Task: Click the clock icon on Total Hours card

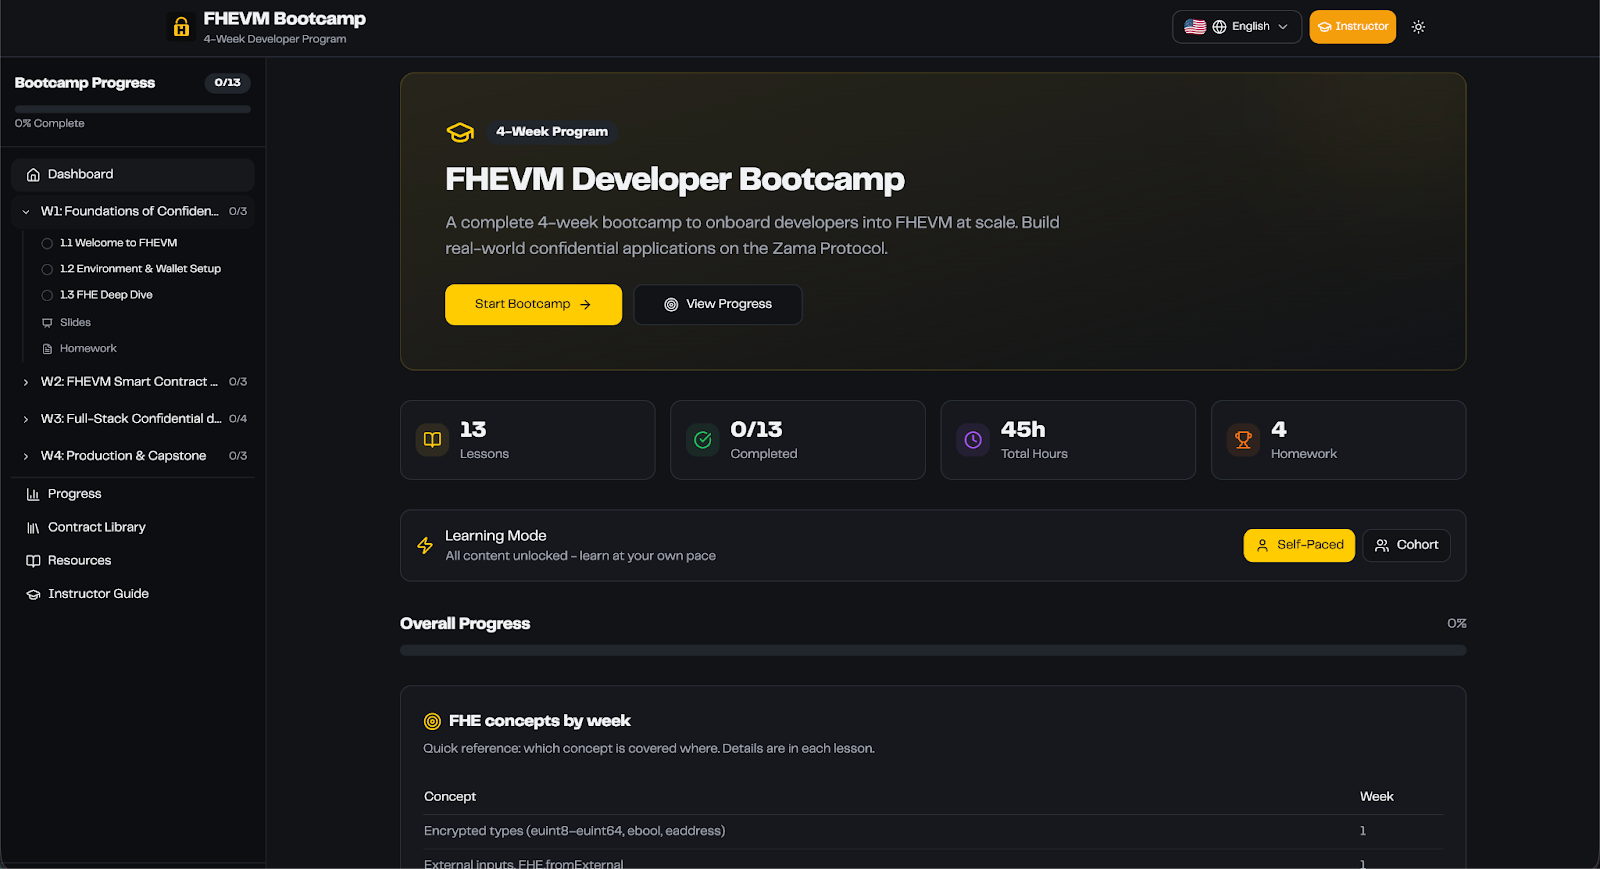Action: click(973, 440)
